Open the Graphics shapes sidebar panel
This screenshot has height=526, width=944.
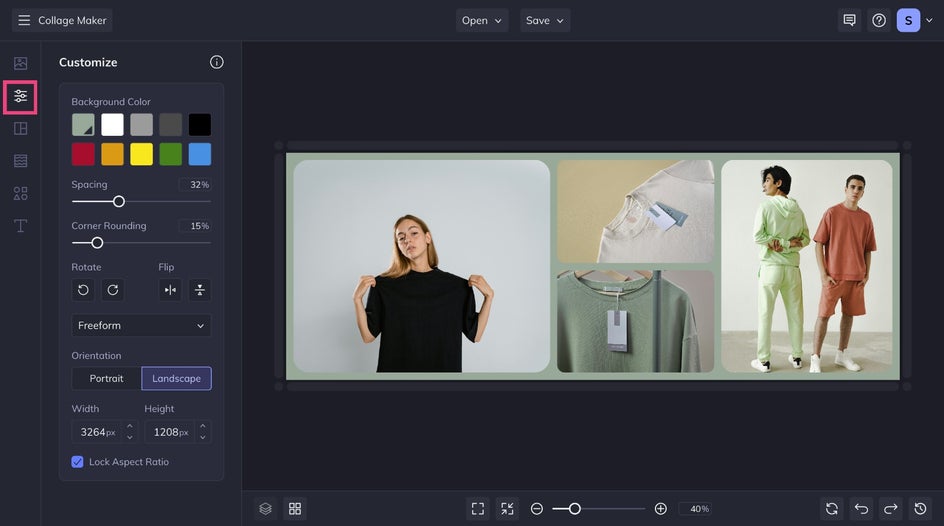pos(20,193)
